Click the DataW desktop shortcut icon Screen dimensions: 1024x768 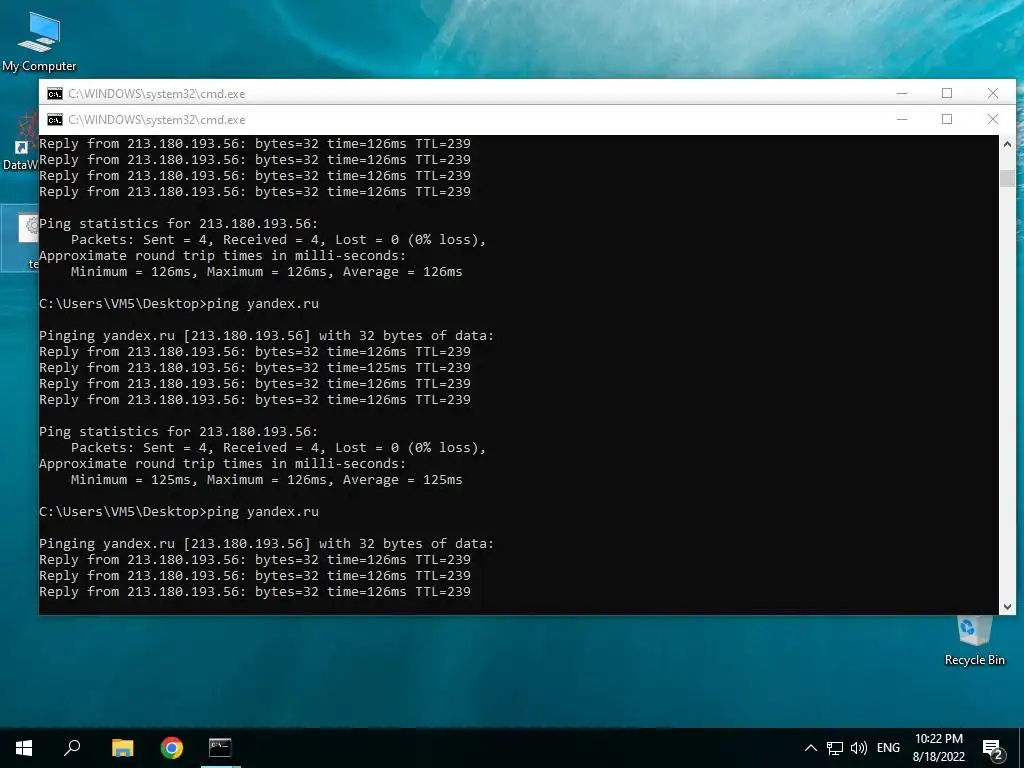pyautogui.click(x=20, y=142)
